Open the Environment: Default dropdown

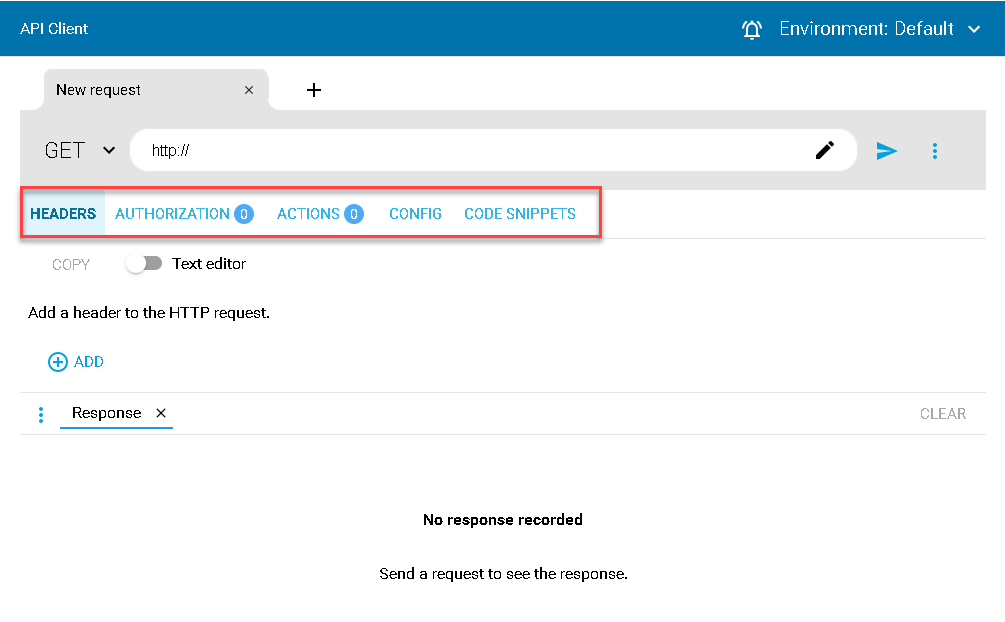click(880, 29)
